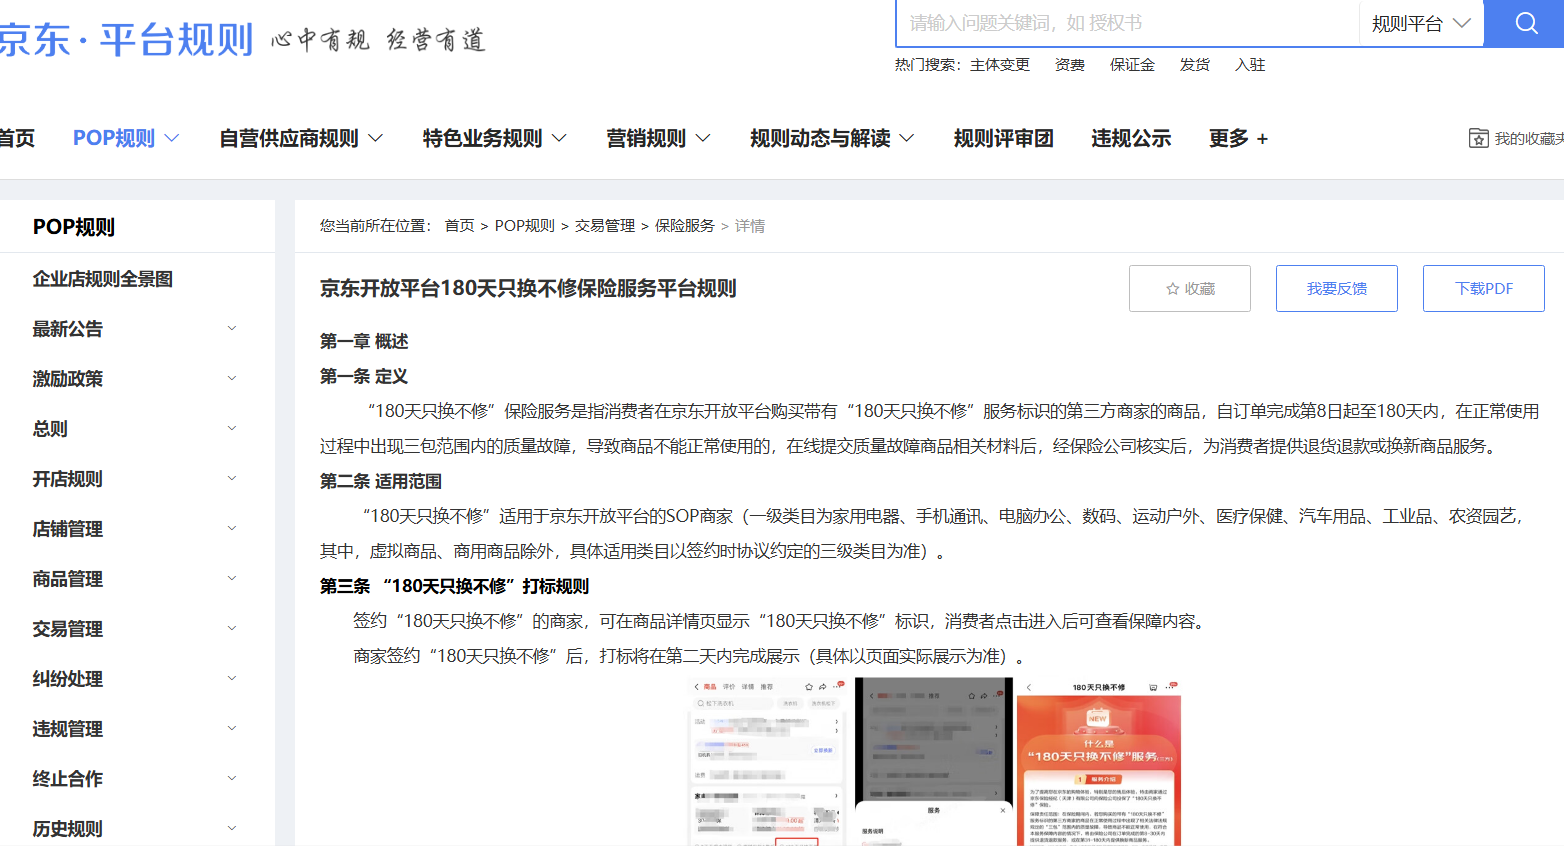Open the 规则平台 search scope dropdown

point(1421,23)
